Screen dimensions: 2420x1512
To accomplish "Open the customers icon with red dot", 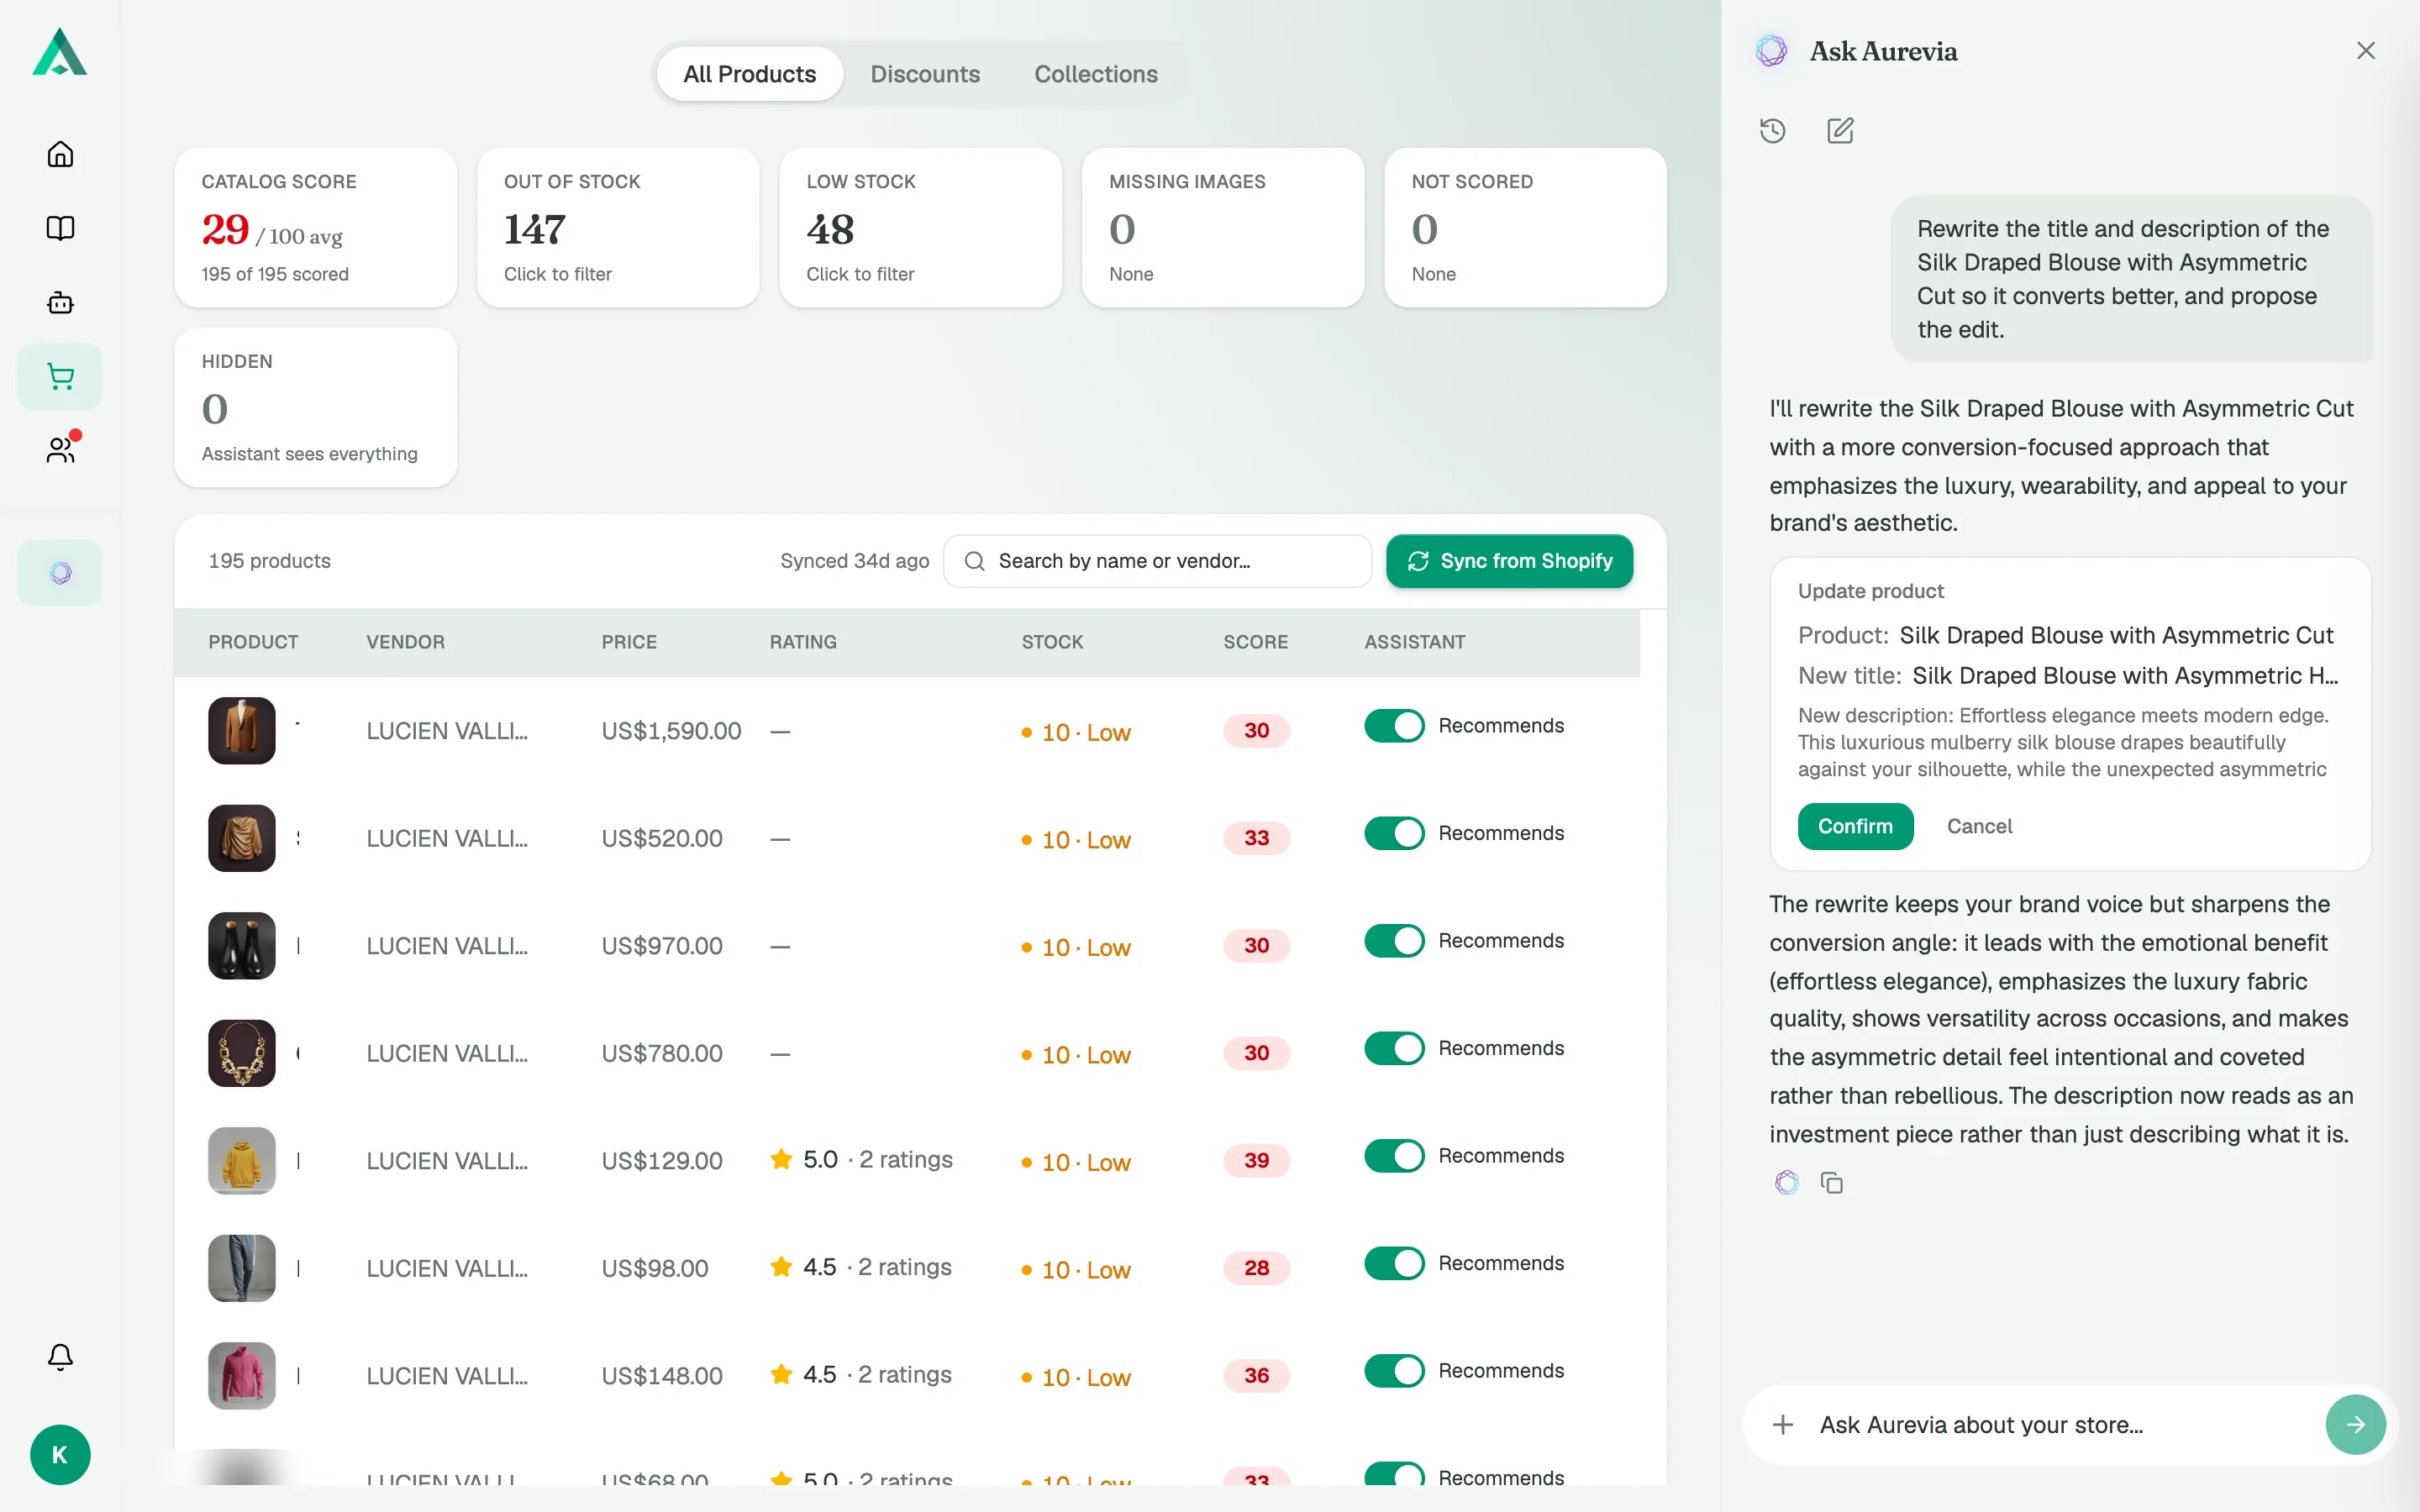I will (60, 450).
